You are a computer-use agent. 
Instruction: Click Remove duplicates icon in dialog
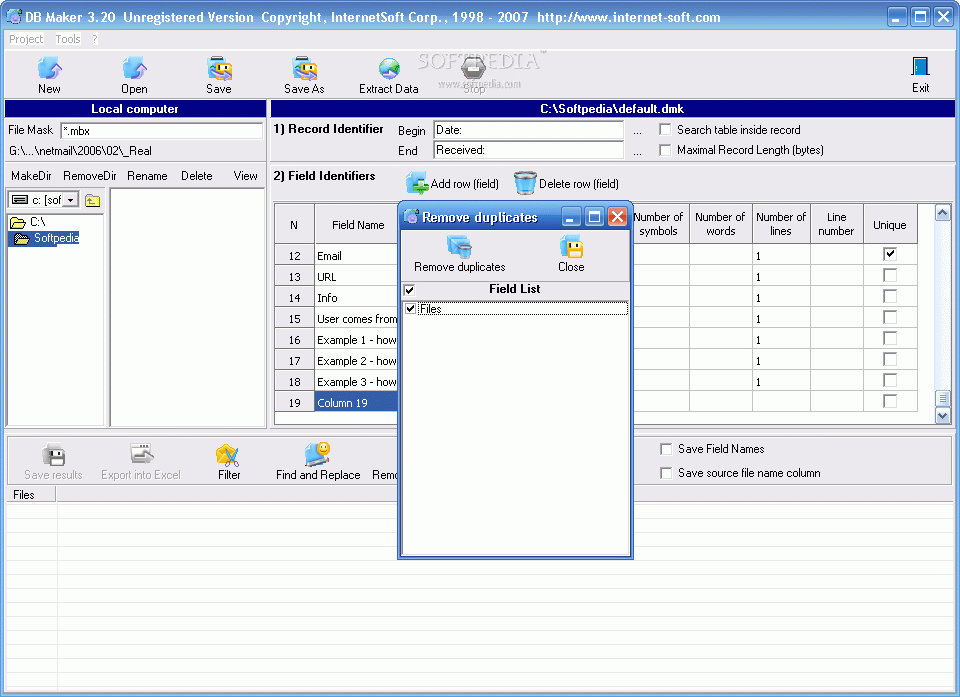coord(459,247)
